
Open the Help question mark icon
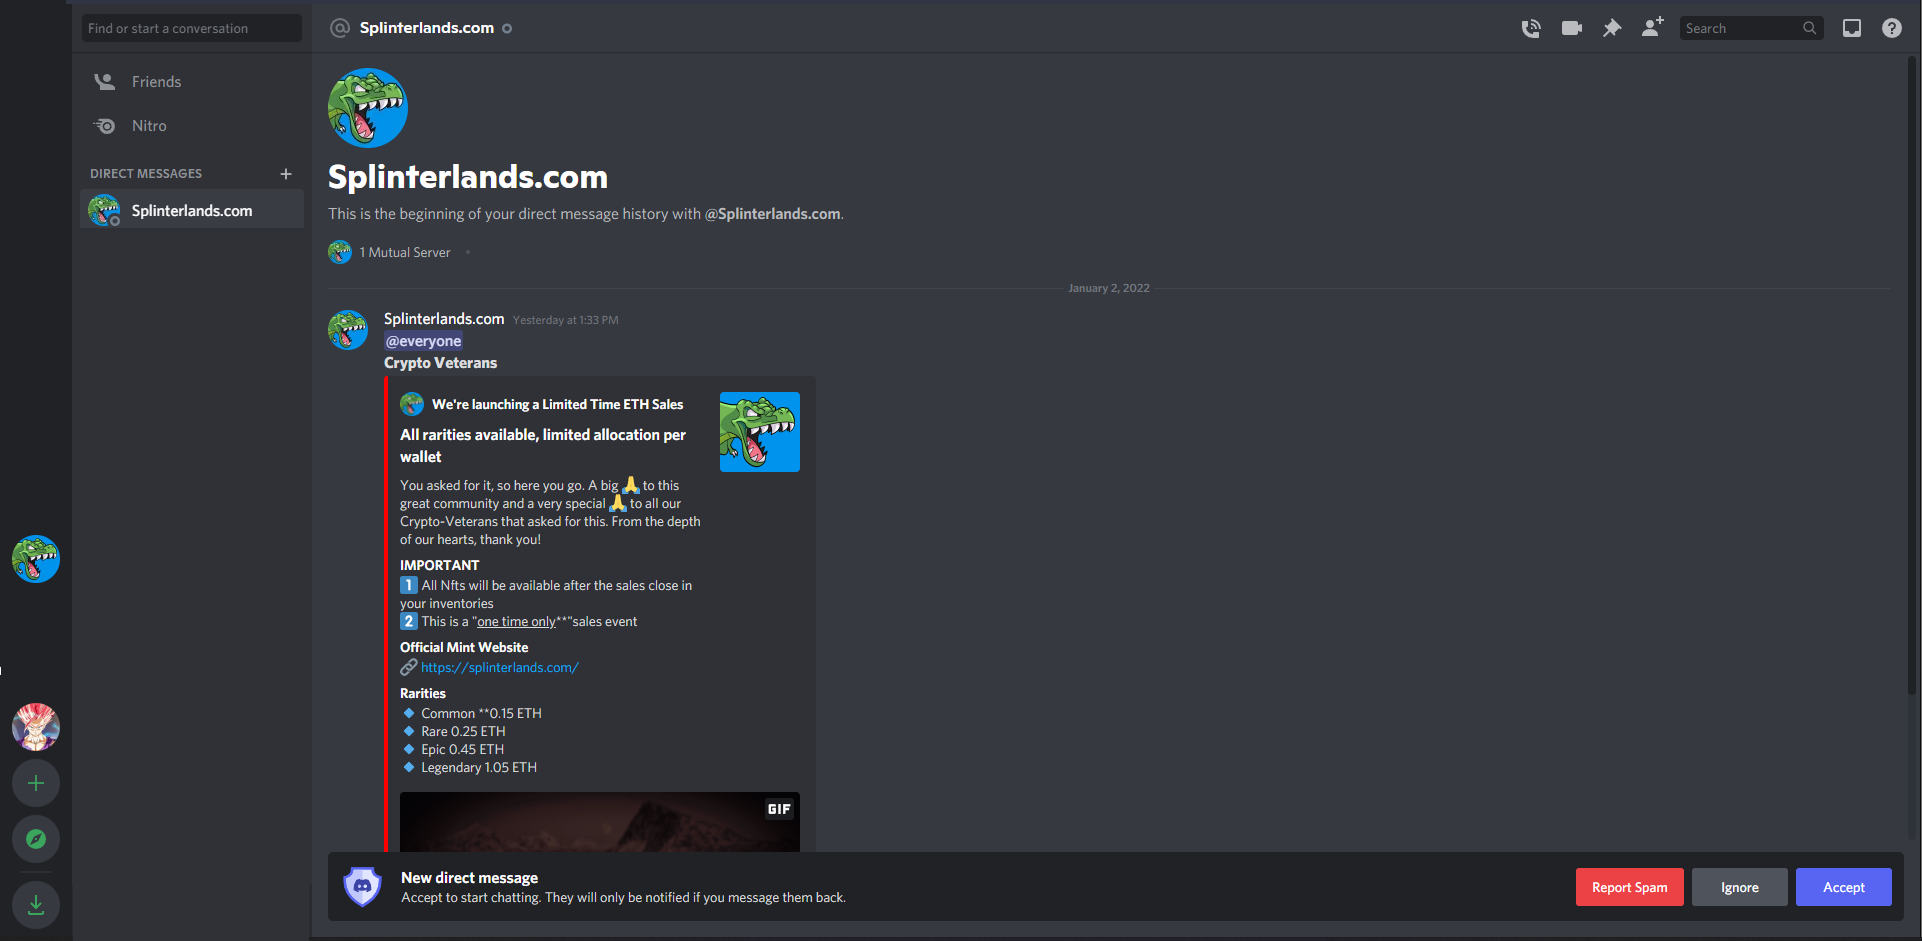point(1892,28)
